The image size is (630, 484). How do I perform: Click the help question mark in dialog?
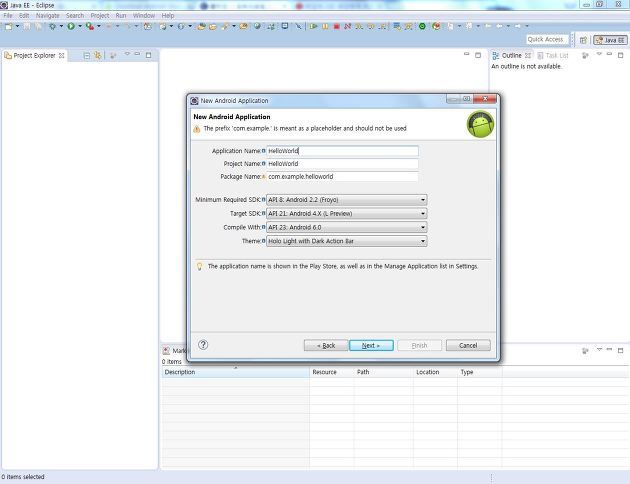(203, 344)
